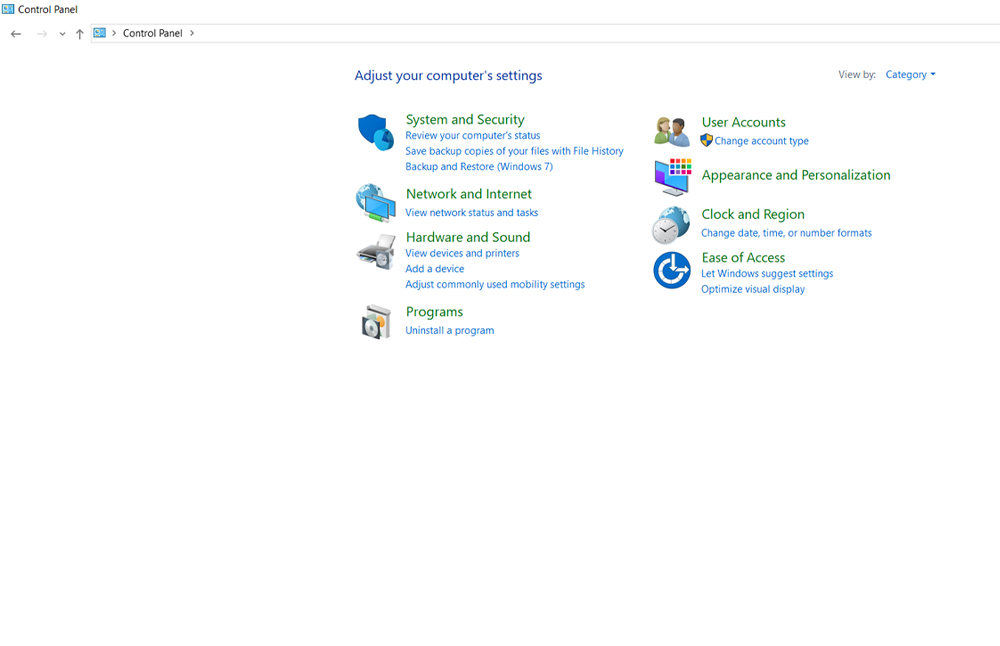
Task: Open Uninstall a program link
Action: [449, 331]
